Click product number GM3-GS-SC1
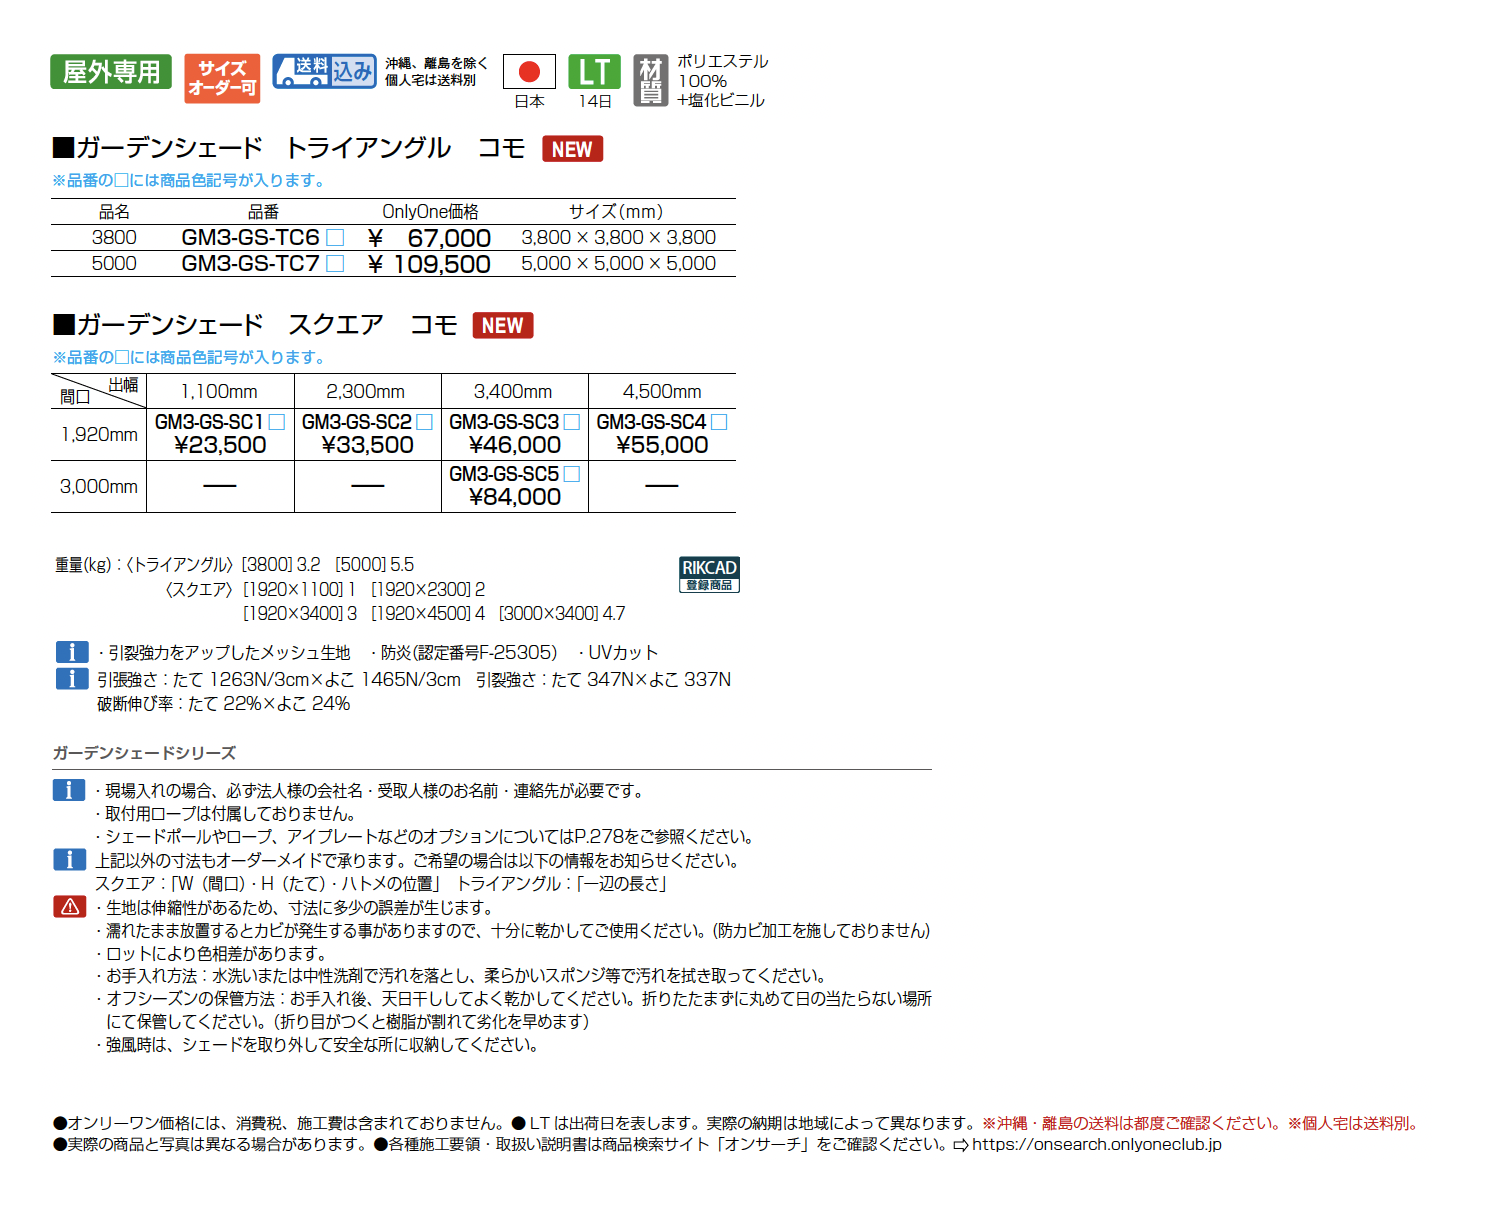The width and height of the screenshot is (1500, 1207). tap(209, 422)
